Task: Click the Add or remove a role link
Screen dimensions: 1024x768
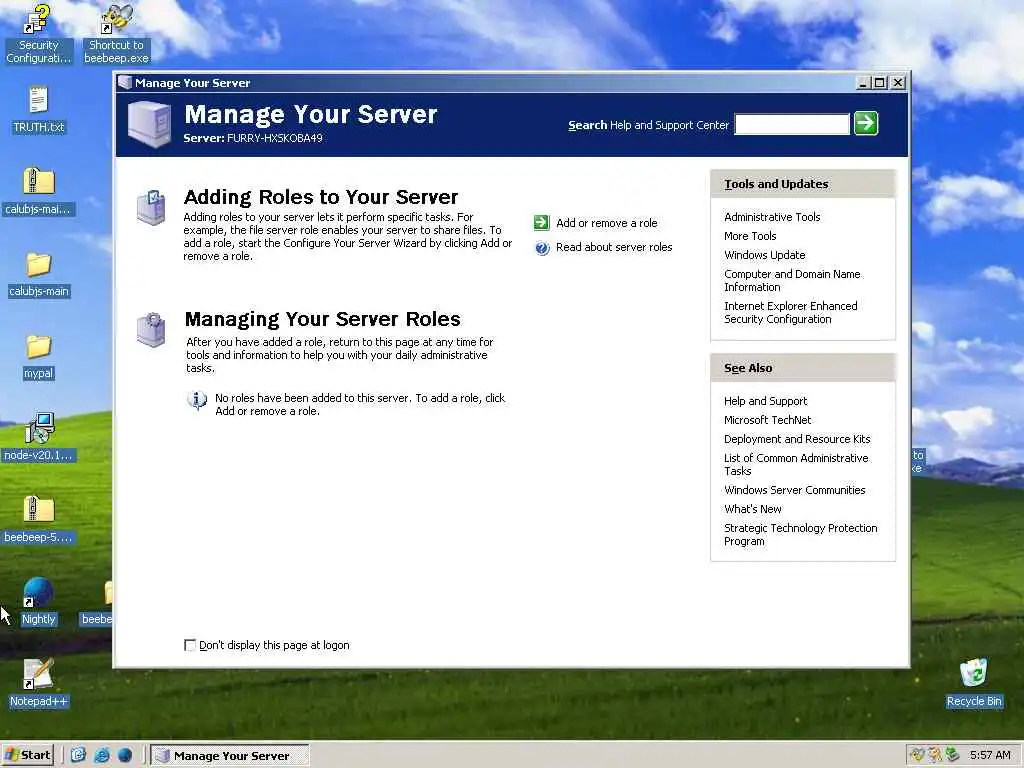Action: [607, 223]
